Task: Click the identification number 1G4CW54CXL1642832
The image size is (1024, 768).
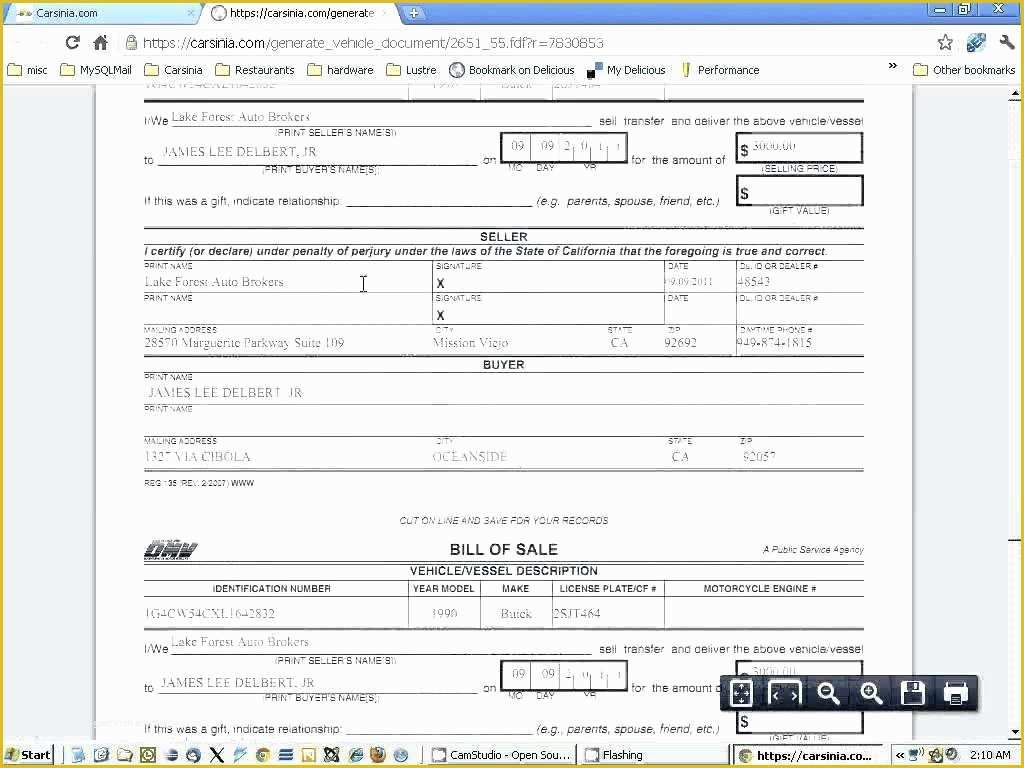Action: click(x=210, y=613)
